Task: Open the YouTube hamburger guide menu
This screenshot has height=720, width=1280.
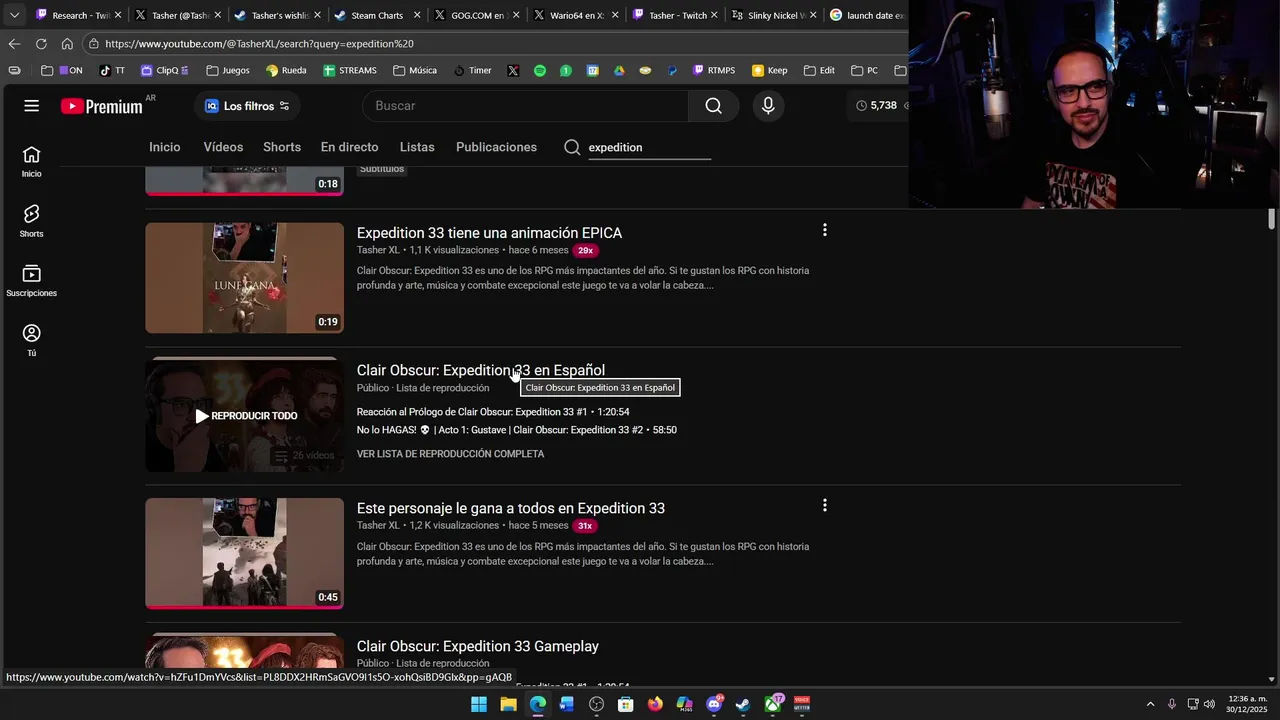Action: pos(32,106)
